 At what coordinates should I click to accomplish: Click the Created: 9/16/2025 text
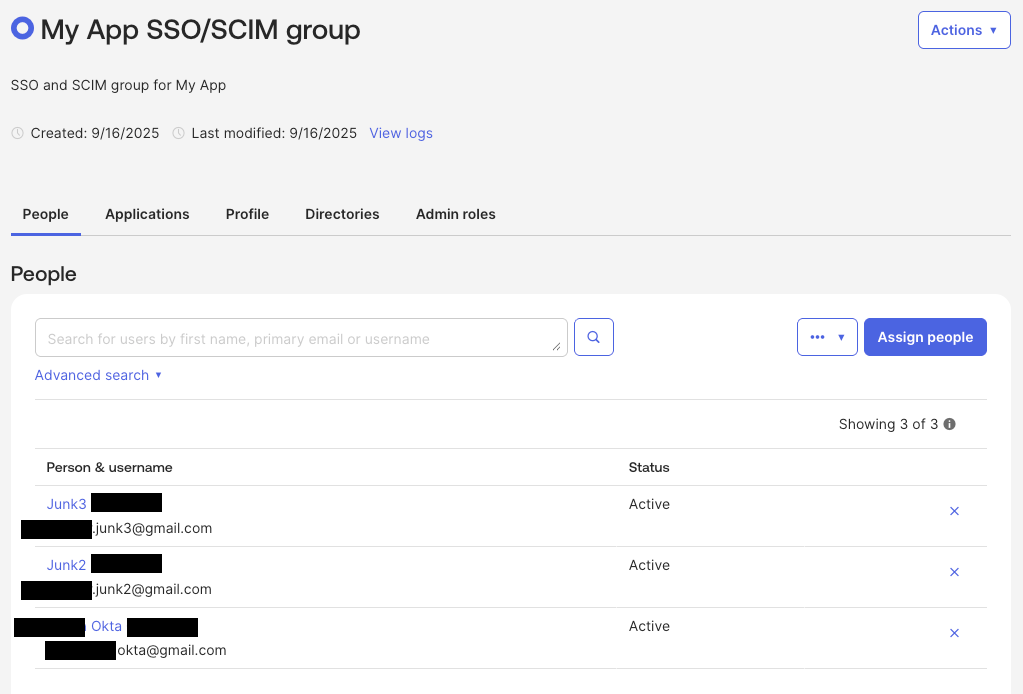95,133
